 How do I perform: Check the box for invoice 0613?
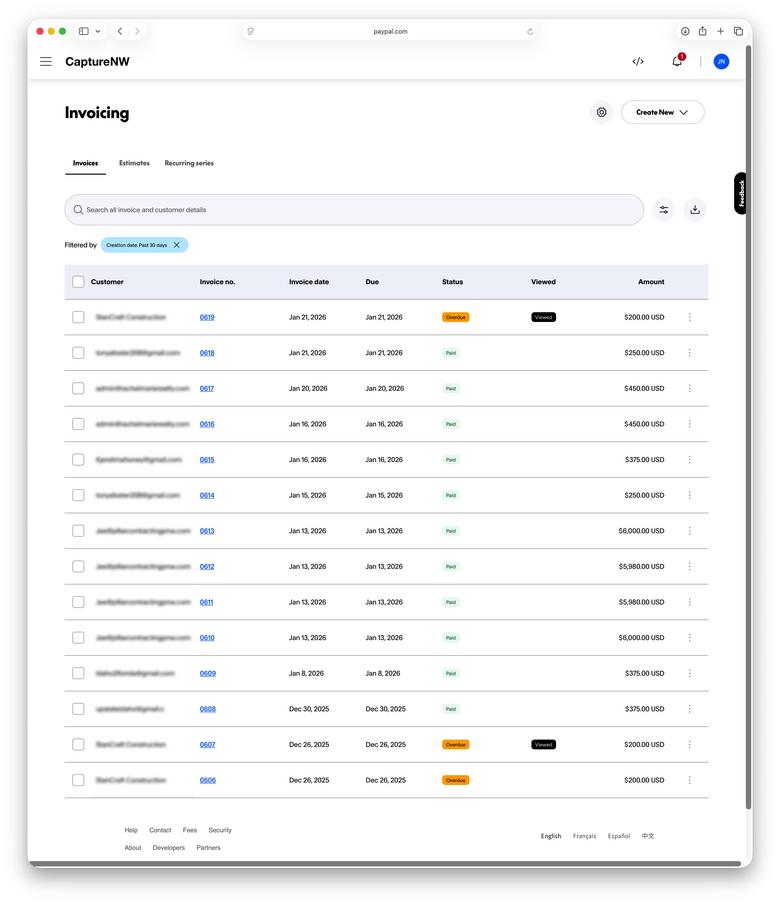coord(78,531)
